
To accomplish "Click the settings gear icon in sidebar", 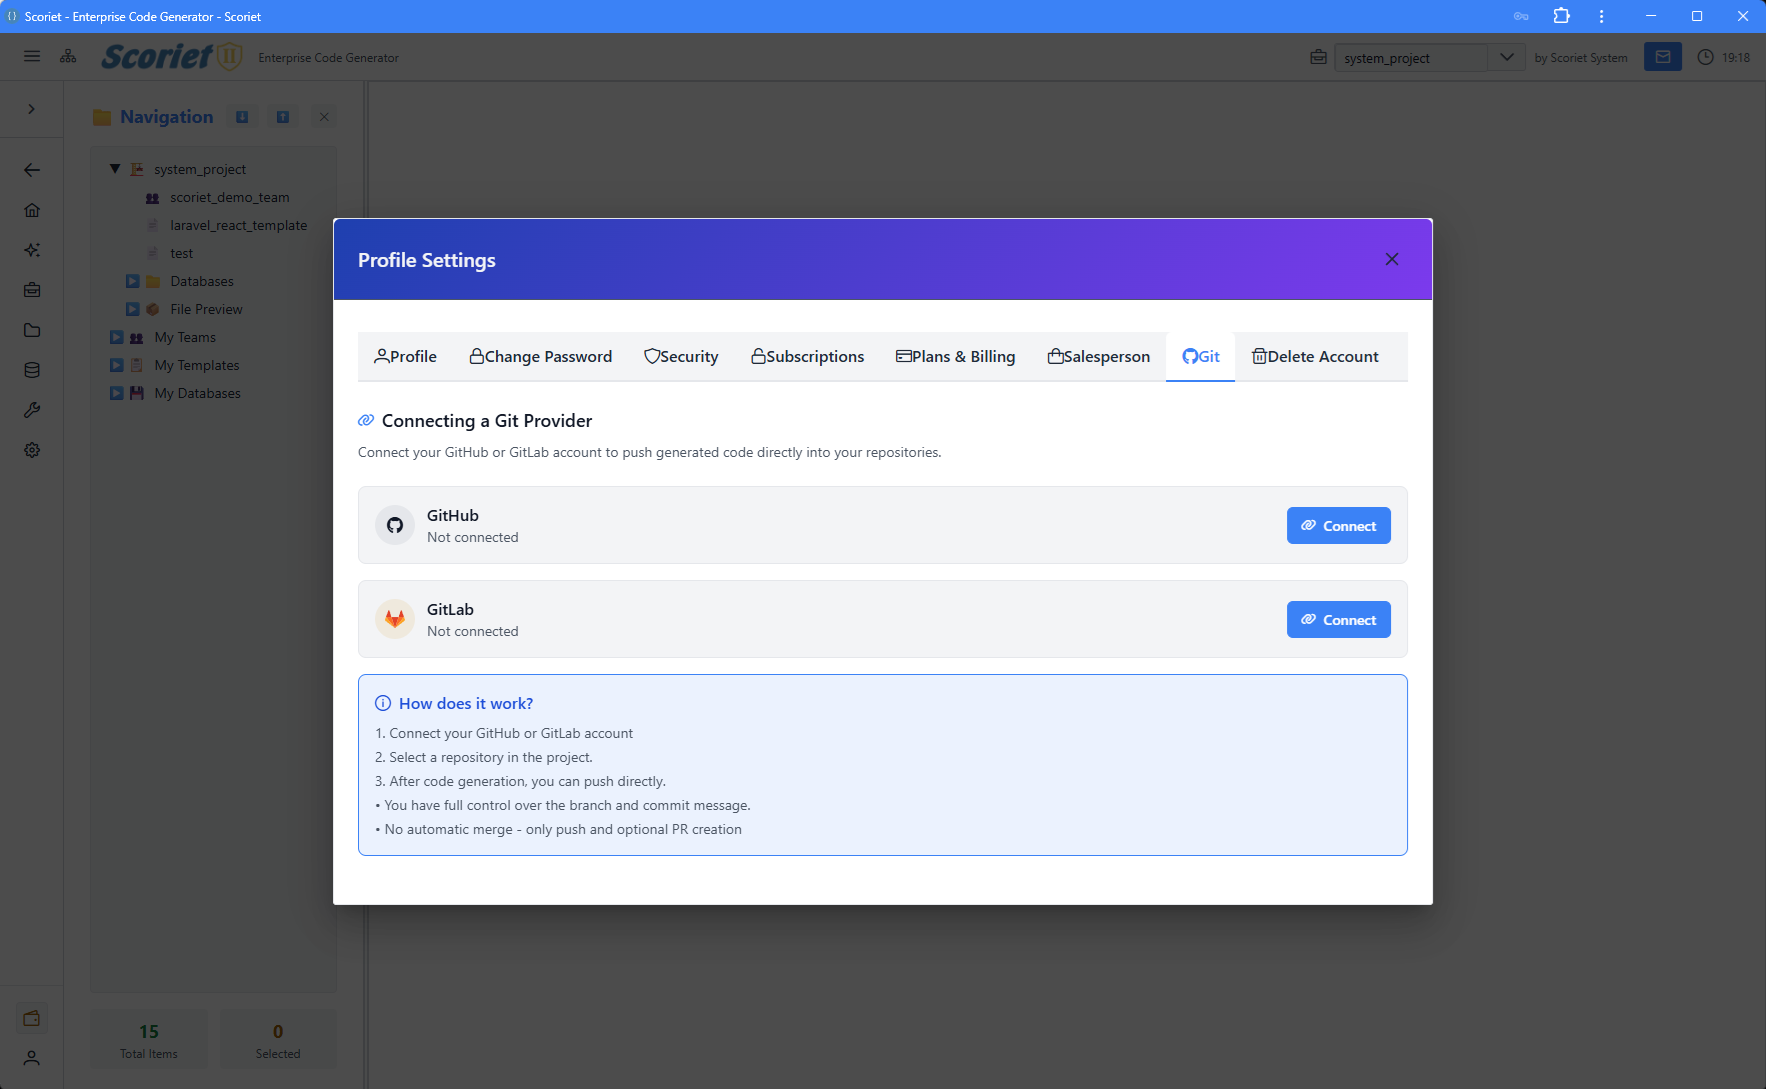I will [32, 450].
